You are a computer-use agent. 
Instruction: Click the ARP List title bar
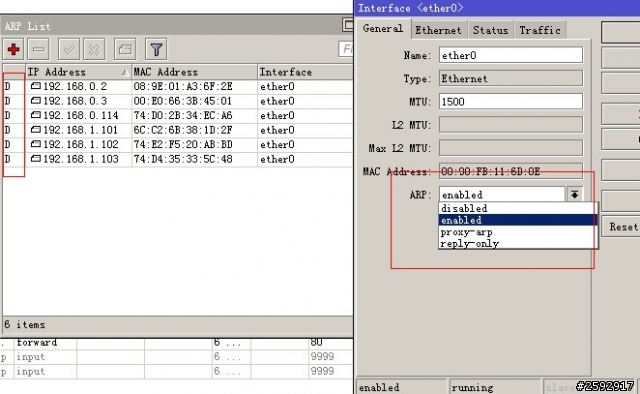tap(176, 26)
